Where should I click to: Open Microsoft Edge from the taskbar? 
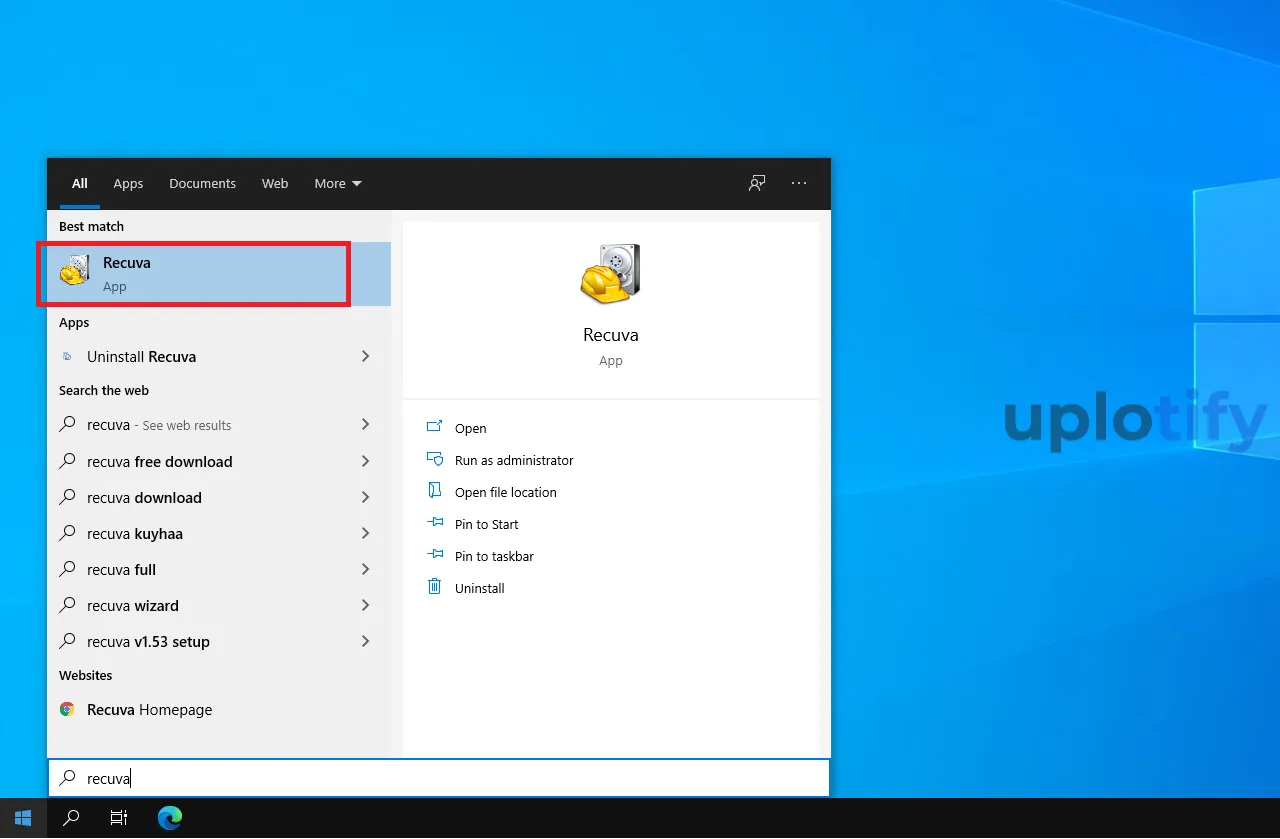[170, 818]
